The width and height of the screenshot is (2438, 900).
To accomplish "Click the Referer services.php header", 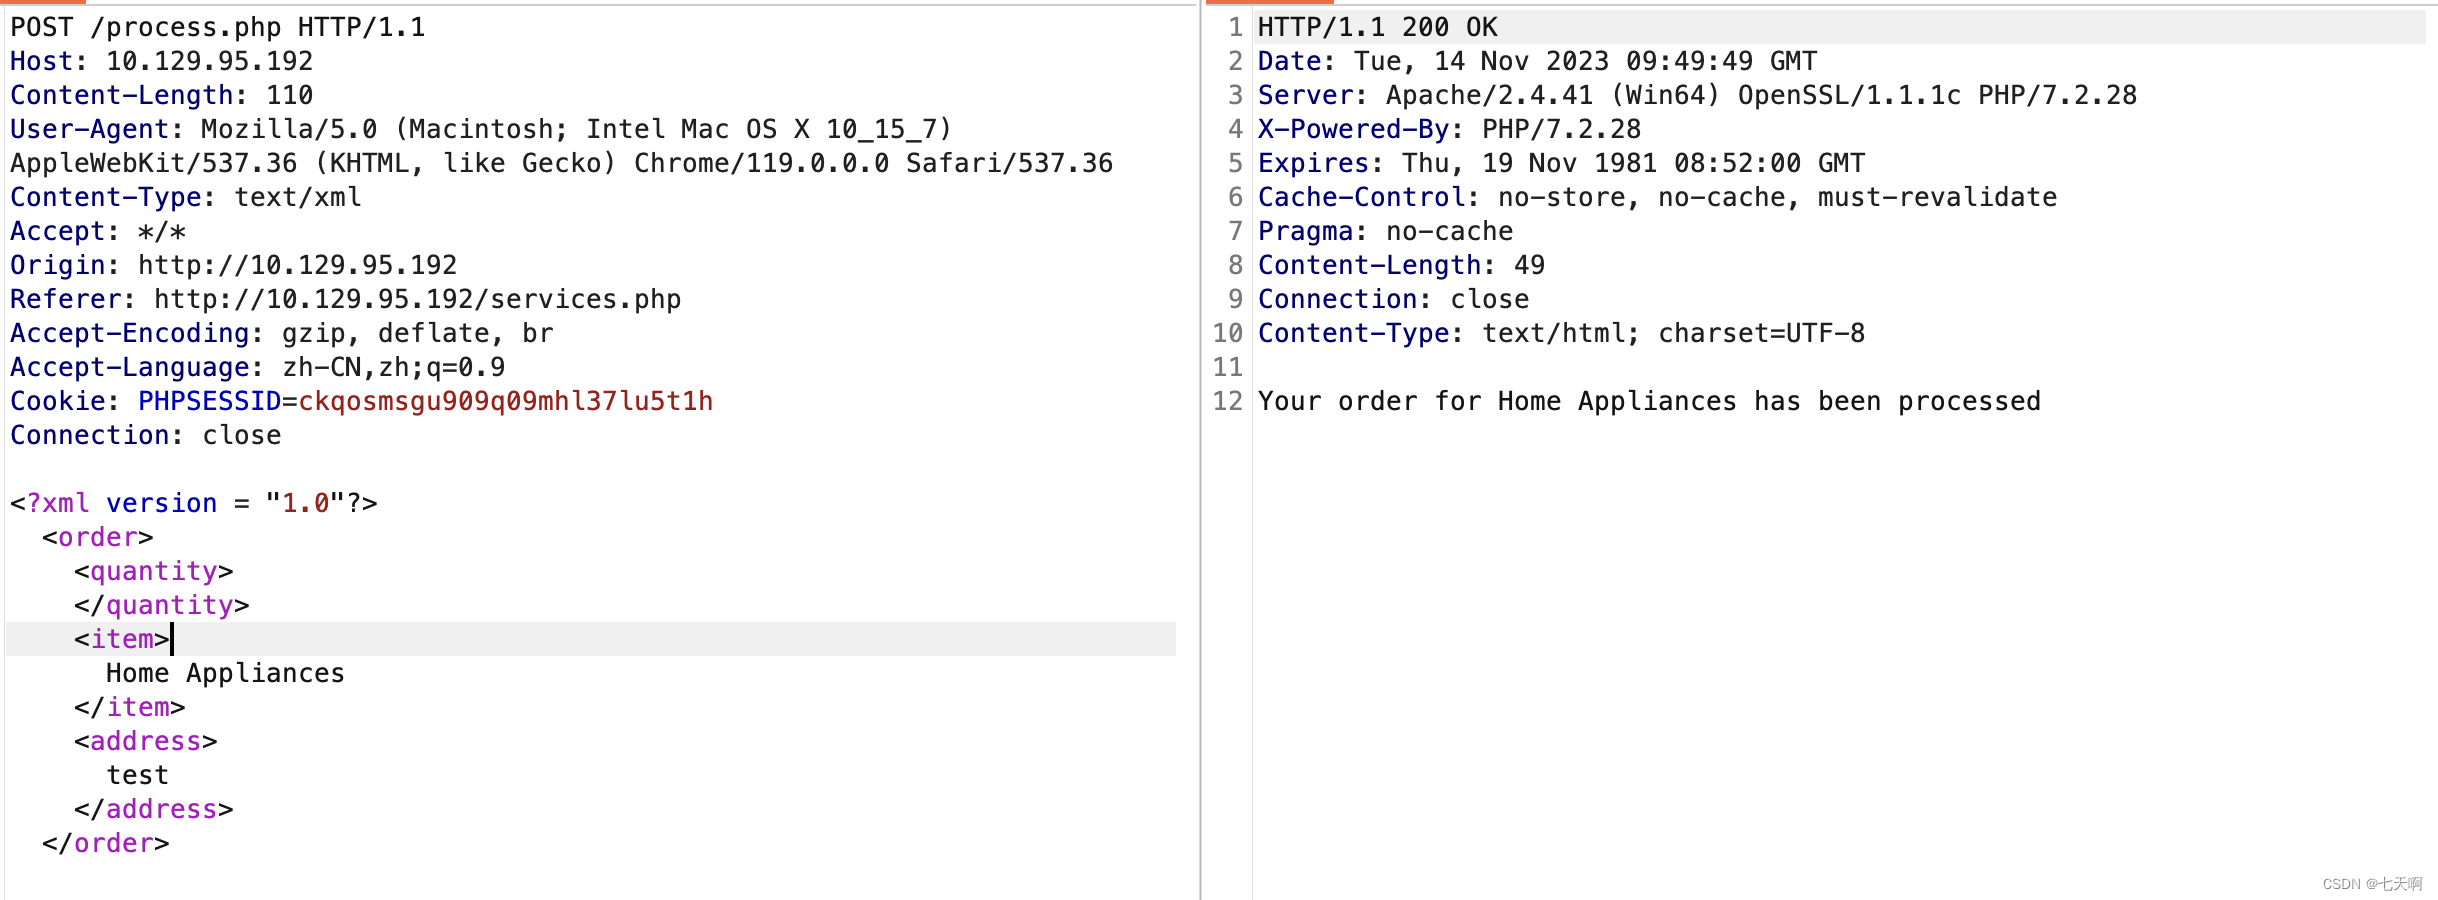I will pyautogui.click(x=346, y=299).
